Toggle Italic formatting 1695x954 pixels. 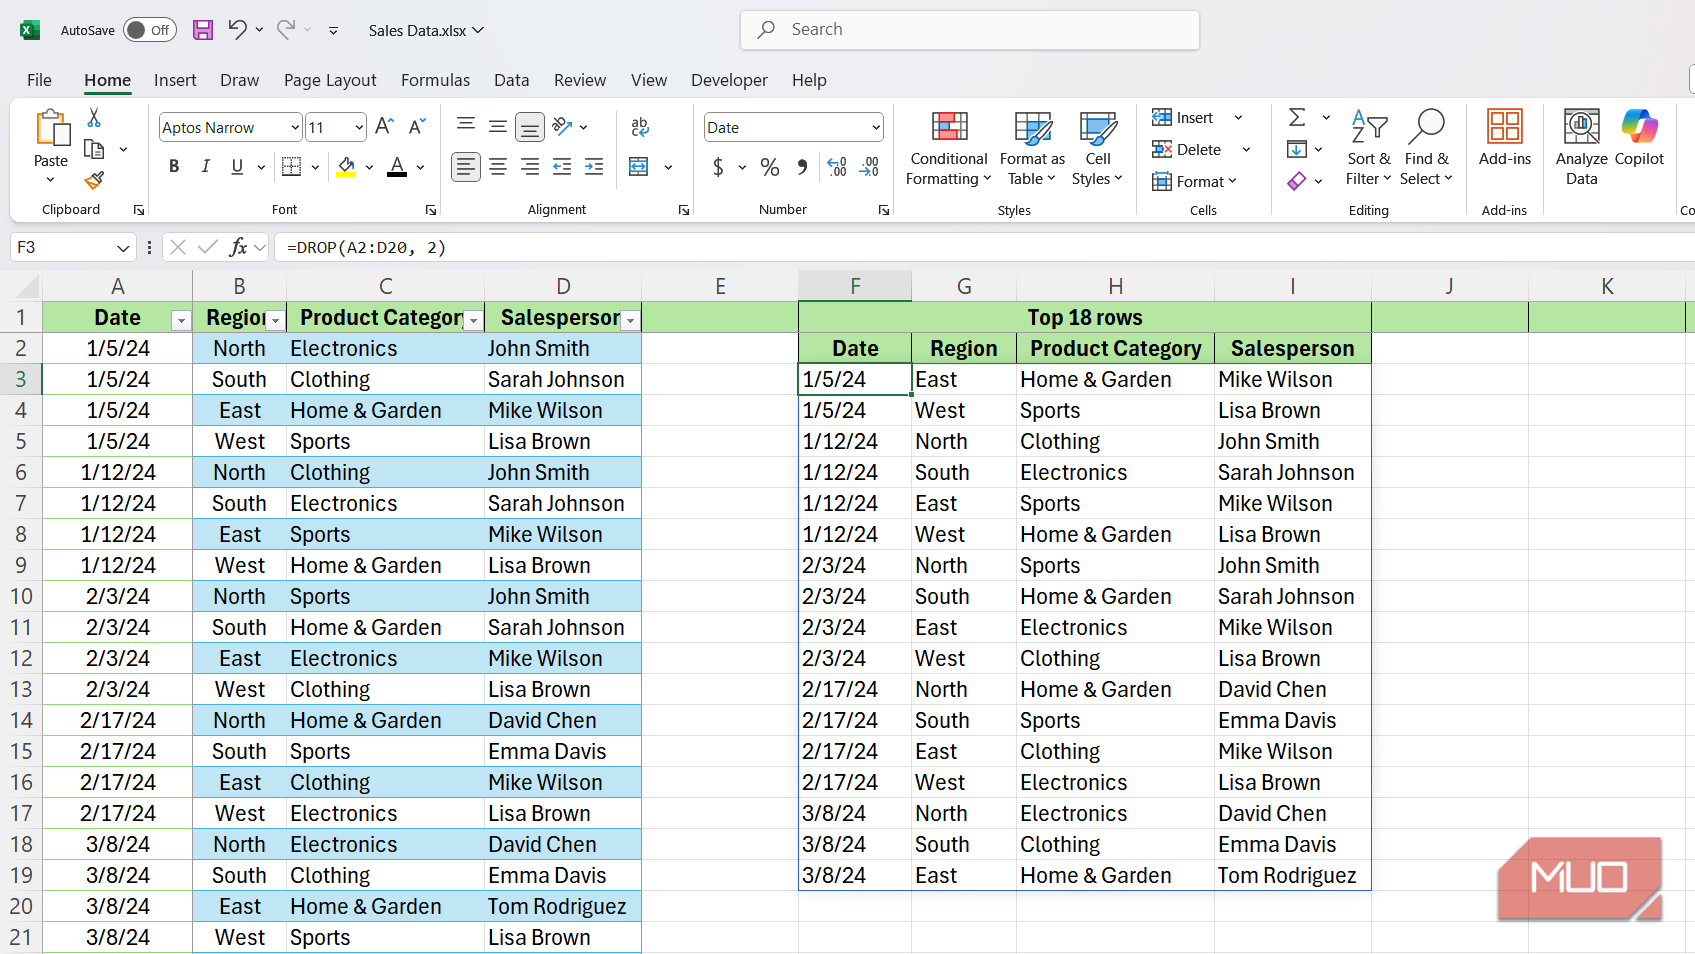point(206,167)
